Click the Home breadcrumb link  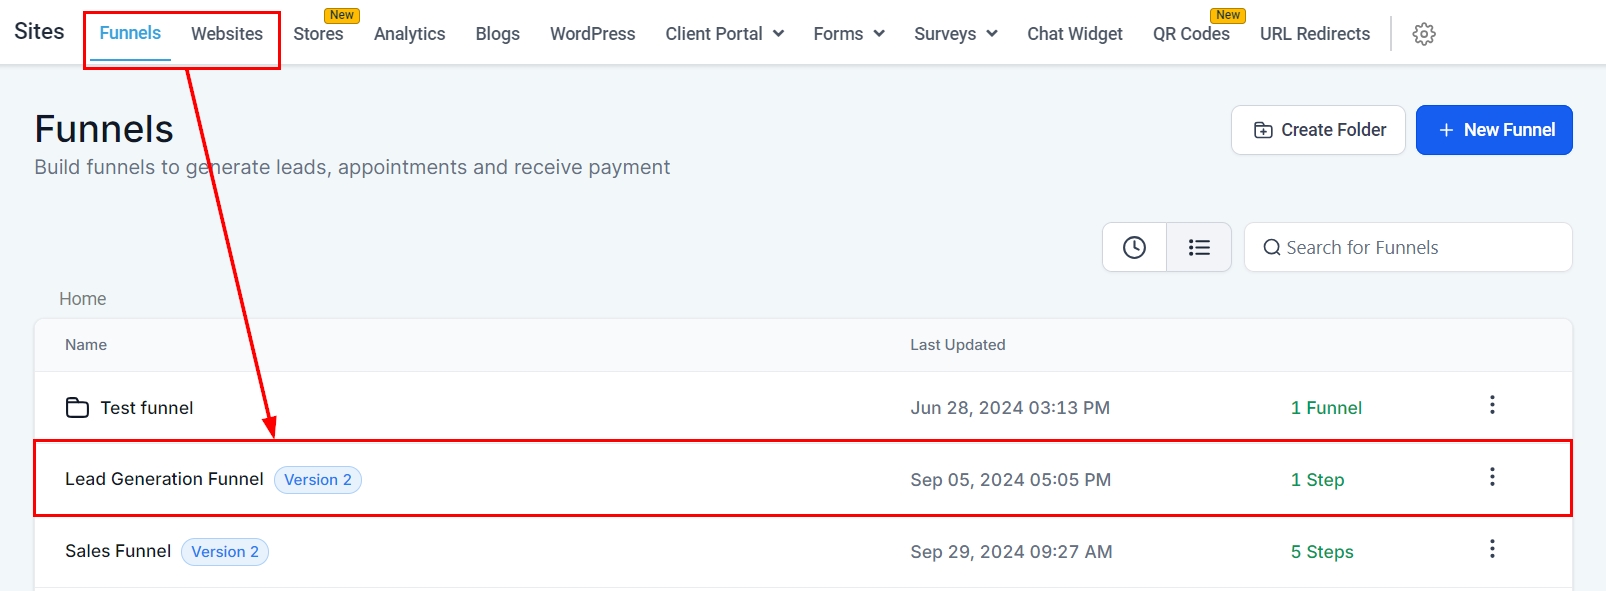tap(82, 299)
